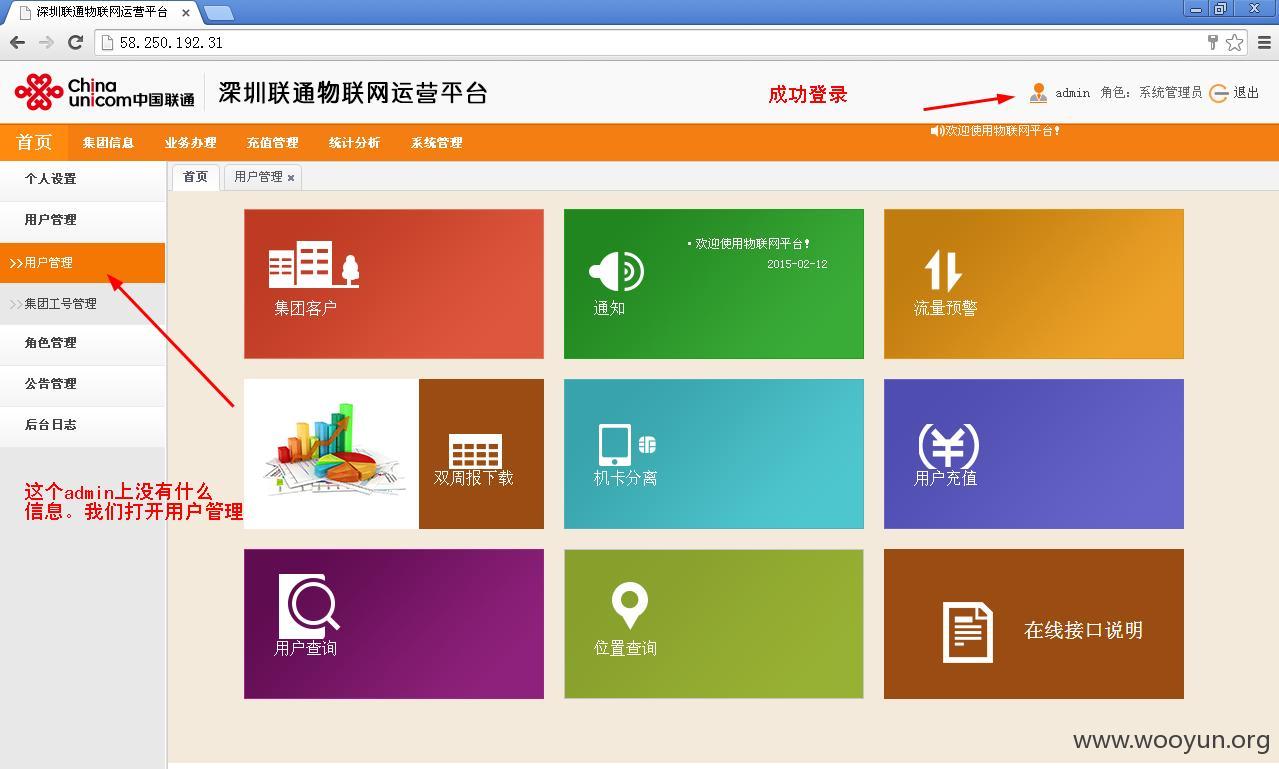Image resolution: width=1279 pixels, height=769 pixels.
Task: Click the 流量预警 arrows icon
Action: pos(943,270)
